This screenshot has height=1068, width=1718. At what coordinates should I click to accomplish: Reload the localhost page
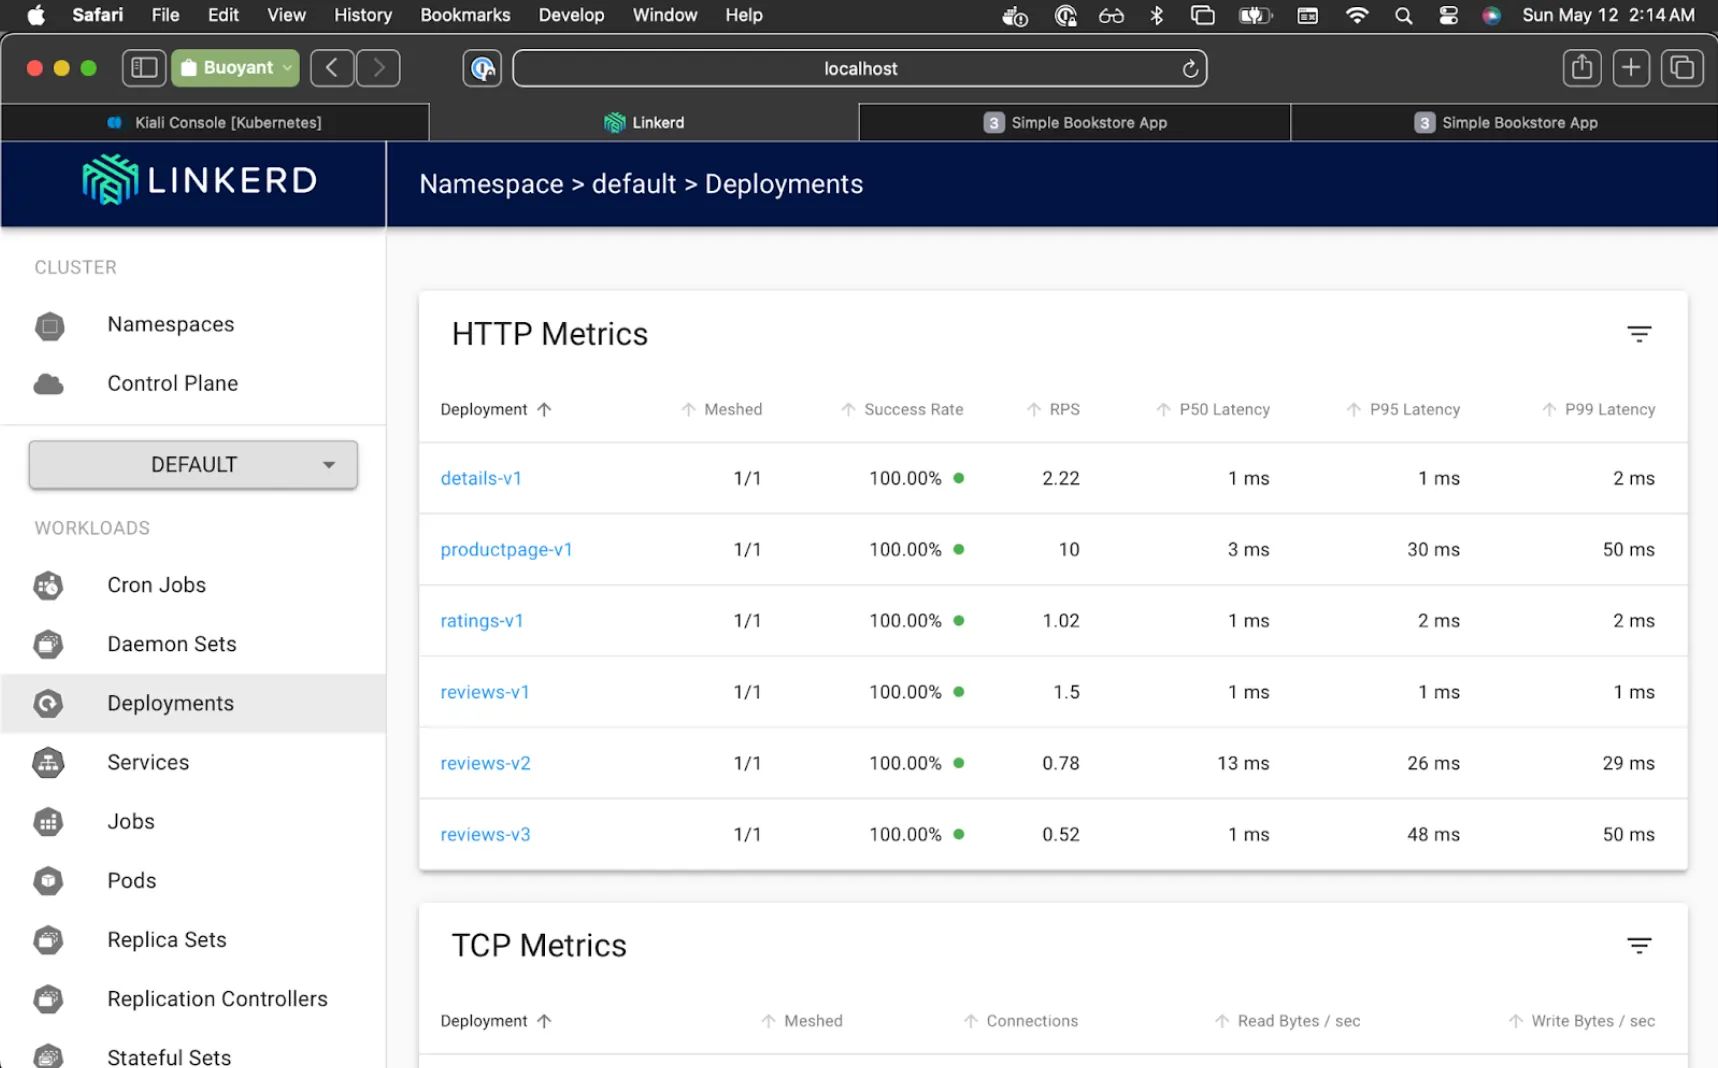(1190, 69)
